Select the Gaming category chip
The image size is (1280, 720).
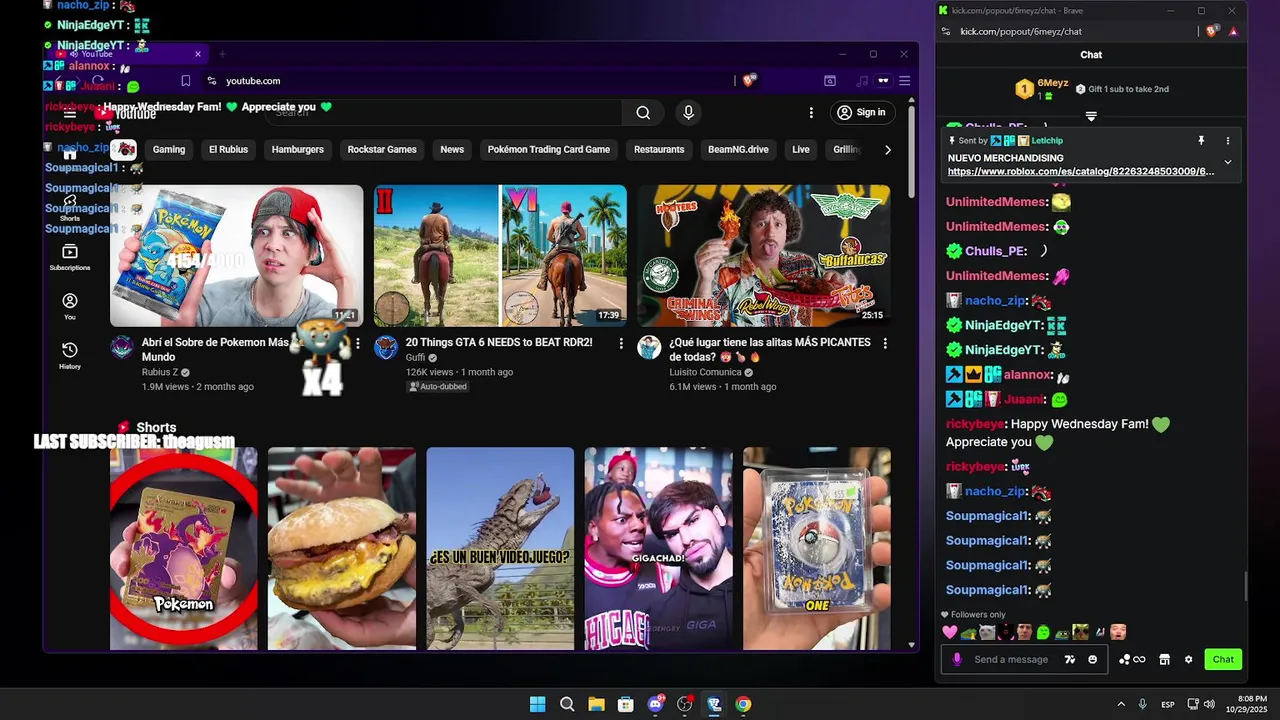click(169, 149)
